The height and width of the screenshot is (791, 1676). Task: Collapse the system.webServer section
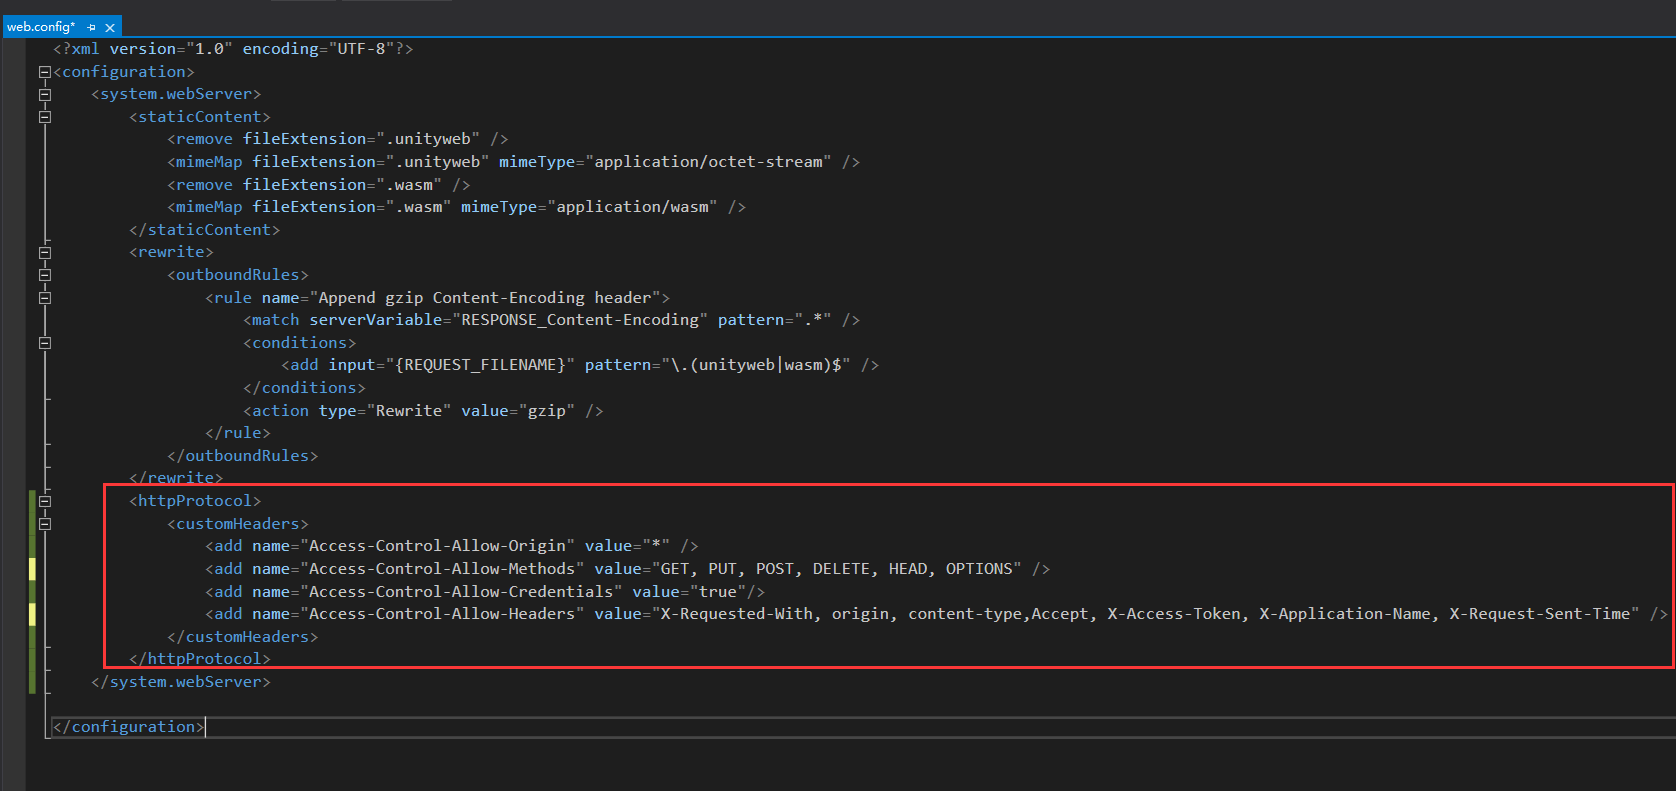tap(44, 94)
